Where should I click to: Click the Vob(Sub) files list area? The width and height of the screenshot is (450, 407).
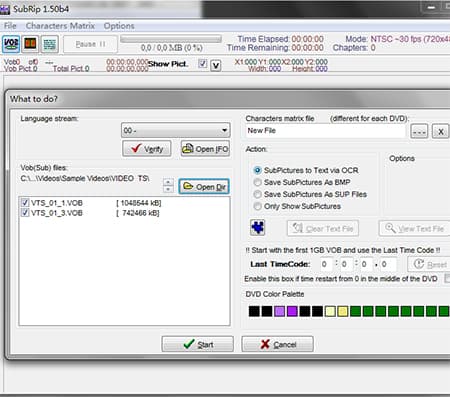click(124, 261)
